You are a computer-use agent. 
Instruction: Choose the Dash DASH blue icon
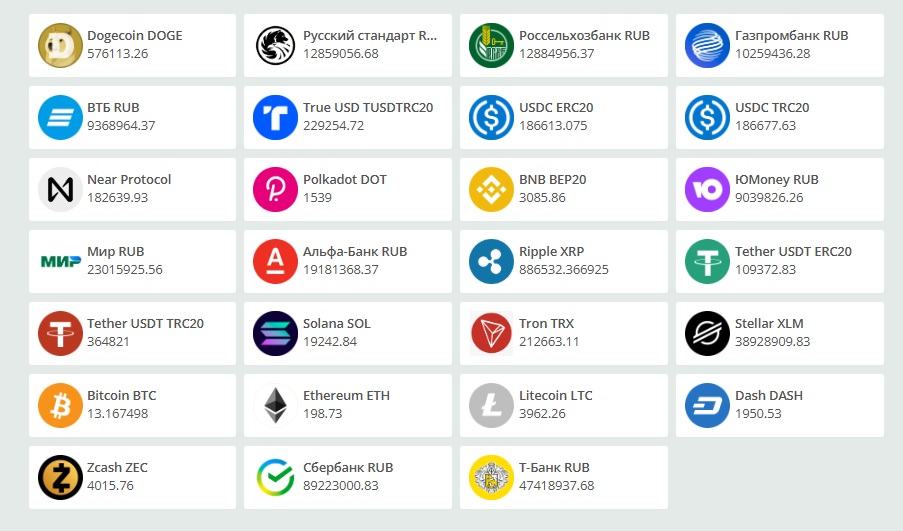click(708, 405)
